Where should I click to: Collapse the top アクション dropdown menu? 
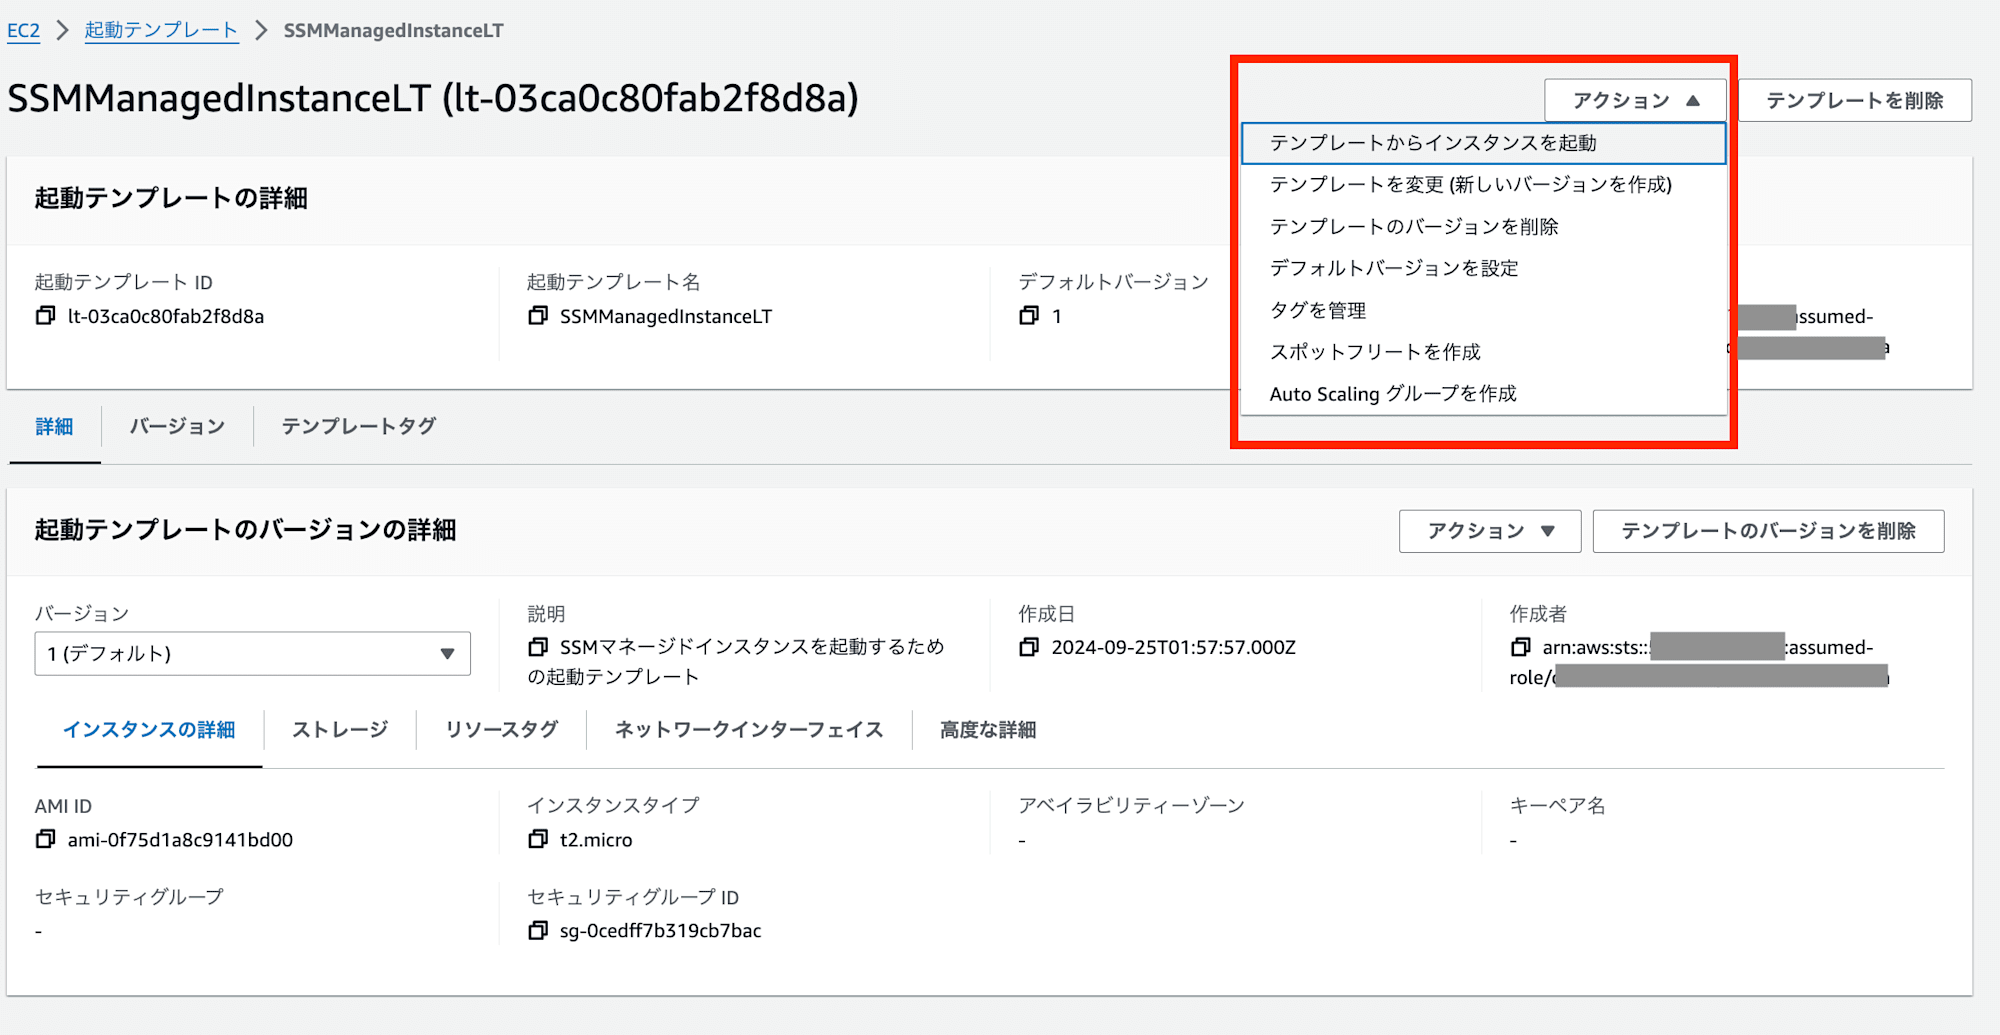(x=1635, y=100)
